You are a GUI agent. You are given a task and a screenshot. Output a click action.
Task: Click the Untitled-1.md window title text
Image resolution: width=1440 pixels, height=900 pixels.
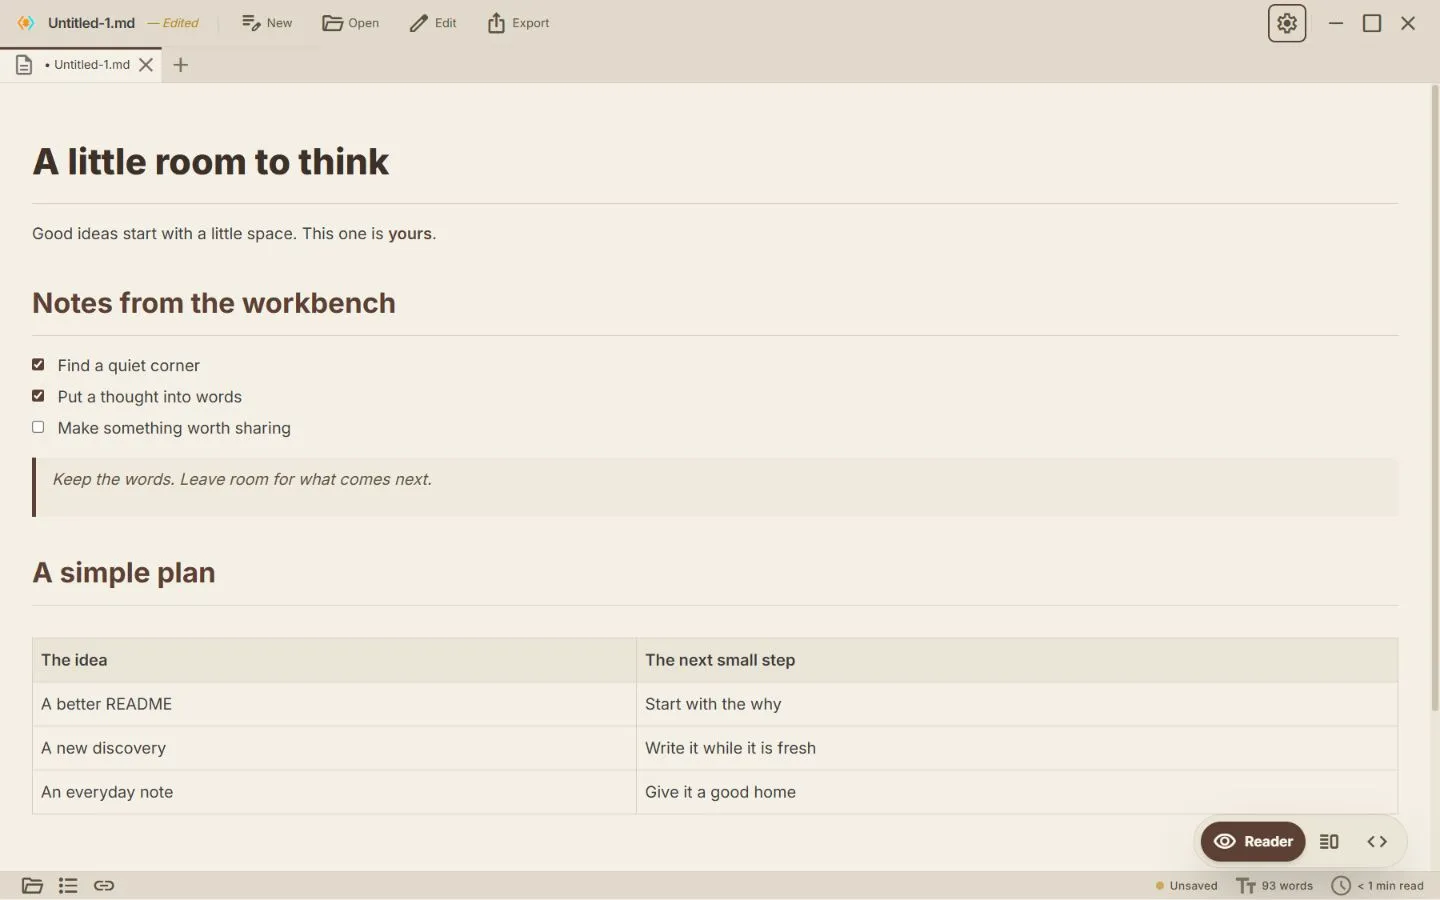click(x=91, y=23)
